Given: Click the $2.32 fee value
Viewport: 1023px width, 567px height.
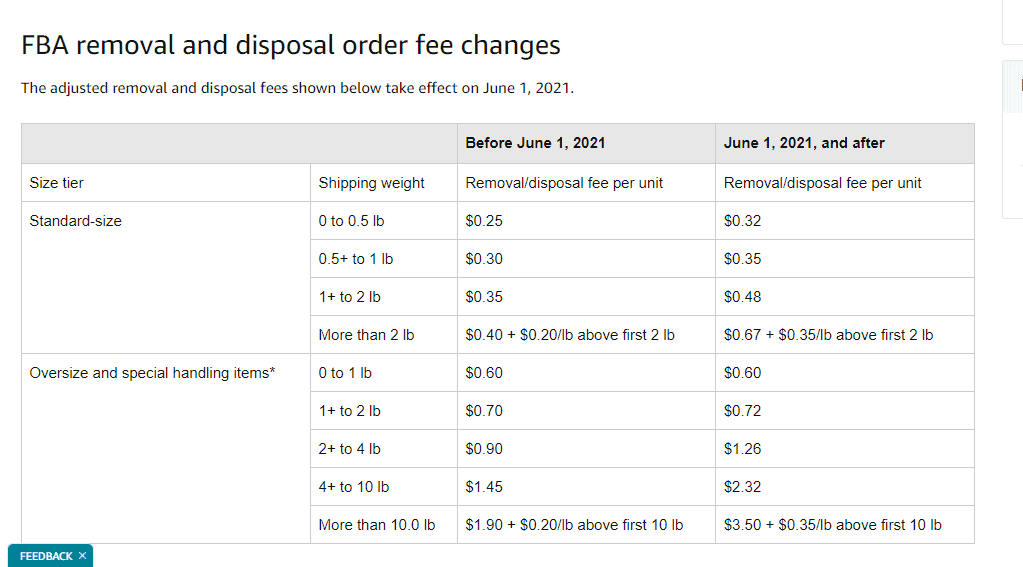Looking at the screenshot, I should tap(742, 486).
